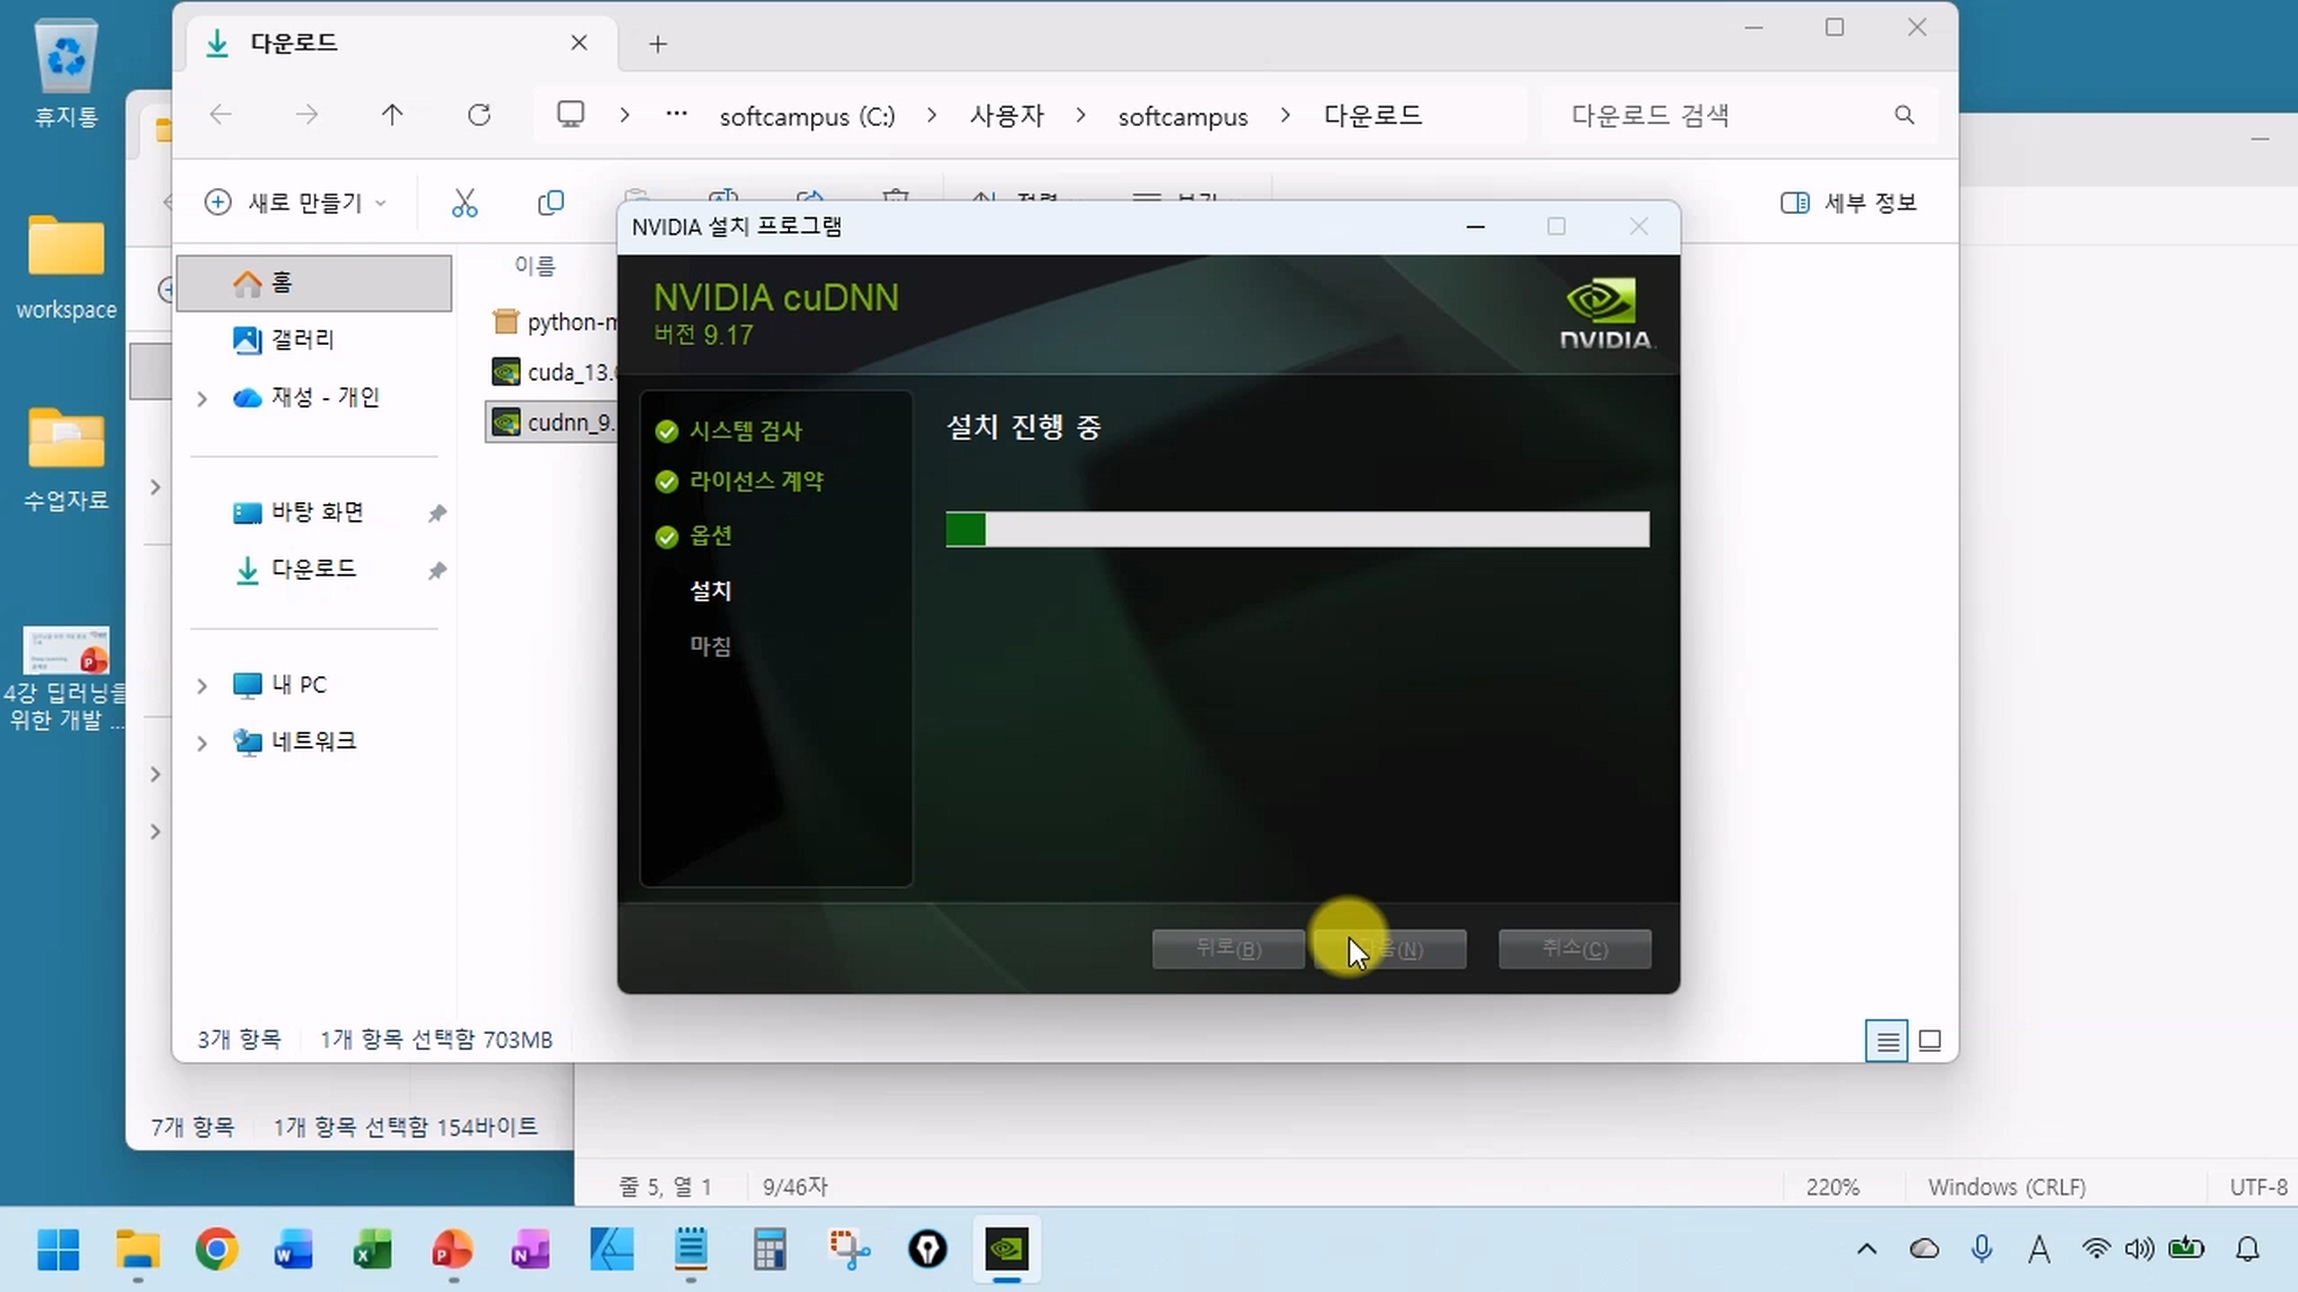Open the 새로 만들기 dropdown
The width and height of the screenshot is (2298, 1292).
click(296, 203)
